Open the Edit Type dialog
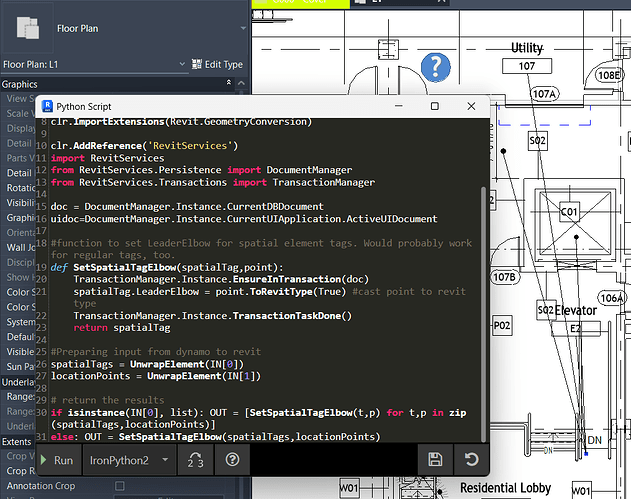Screen dimensions: 631x499 coord(216,64)
